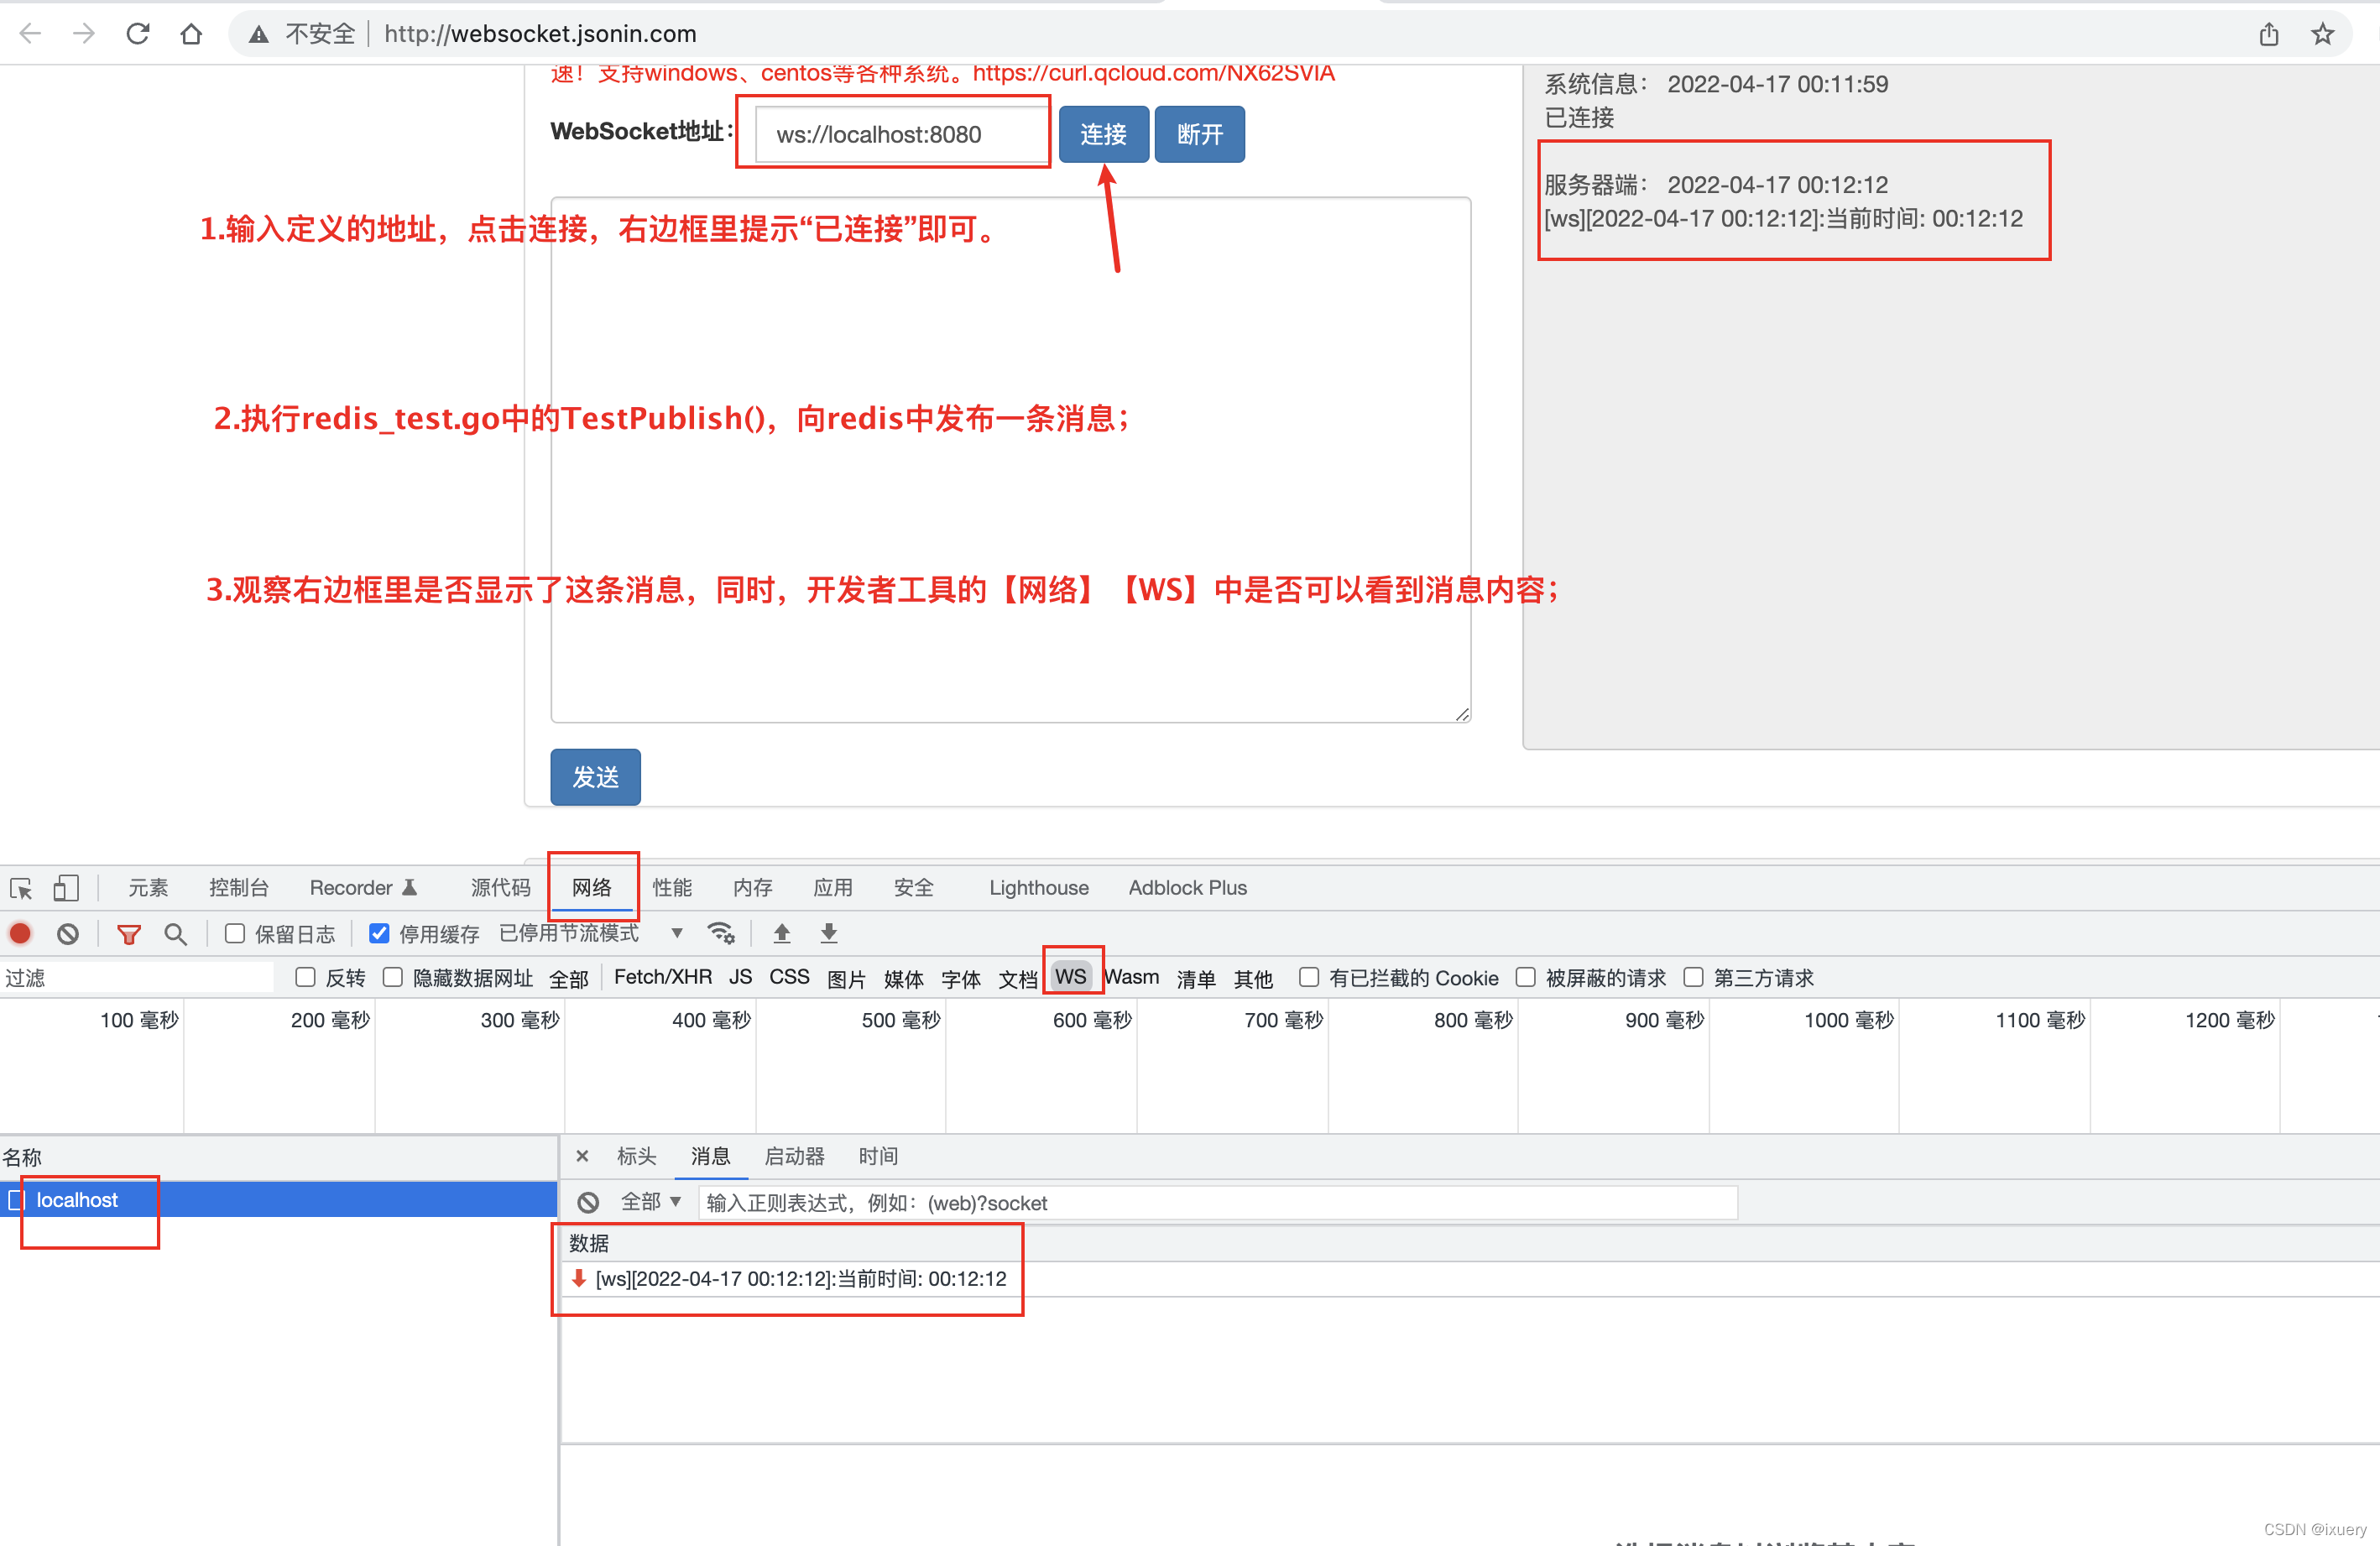Viewport: 2380px width, 1546px height.
Task: Click the blue 发送 button
Action: [x=595, y=777]
